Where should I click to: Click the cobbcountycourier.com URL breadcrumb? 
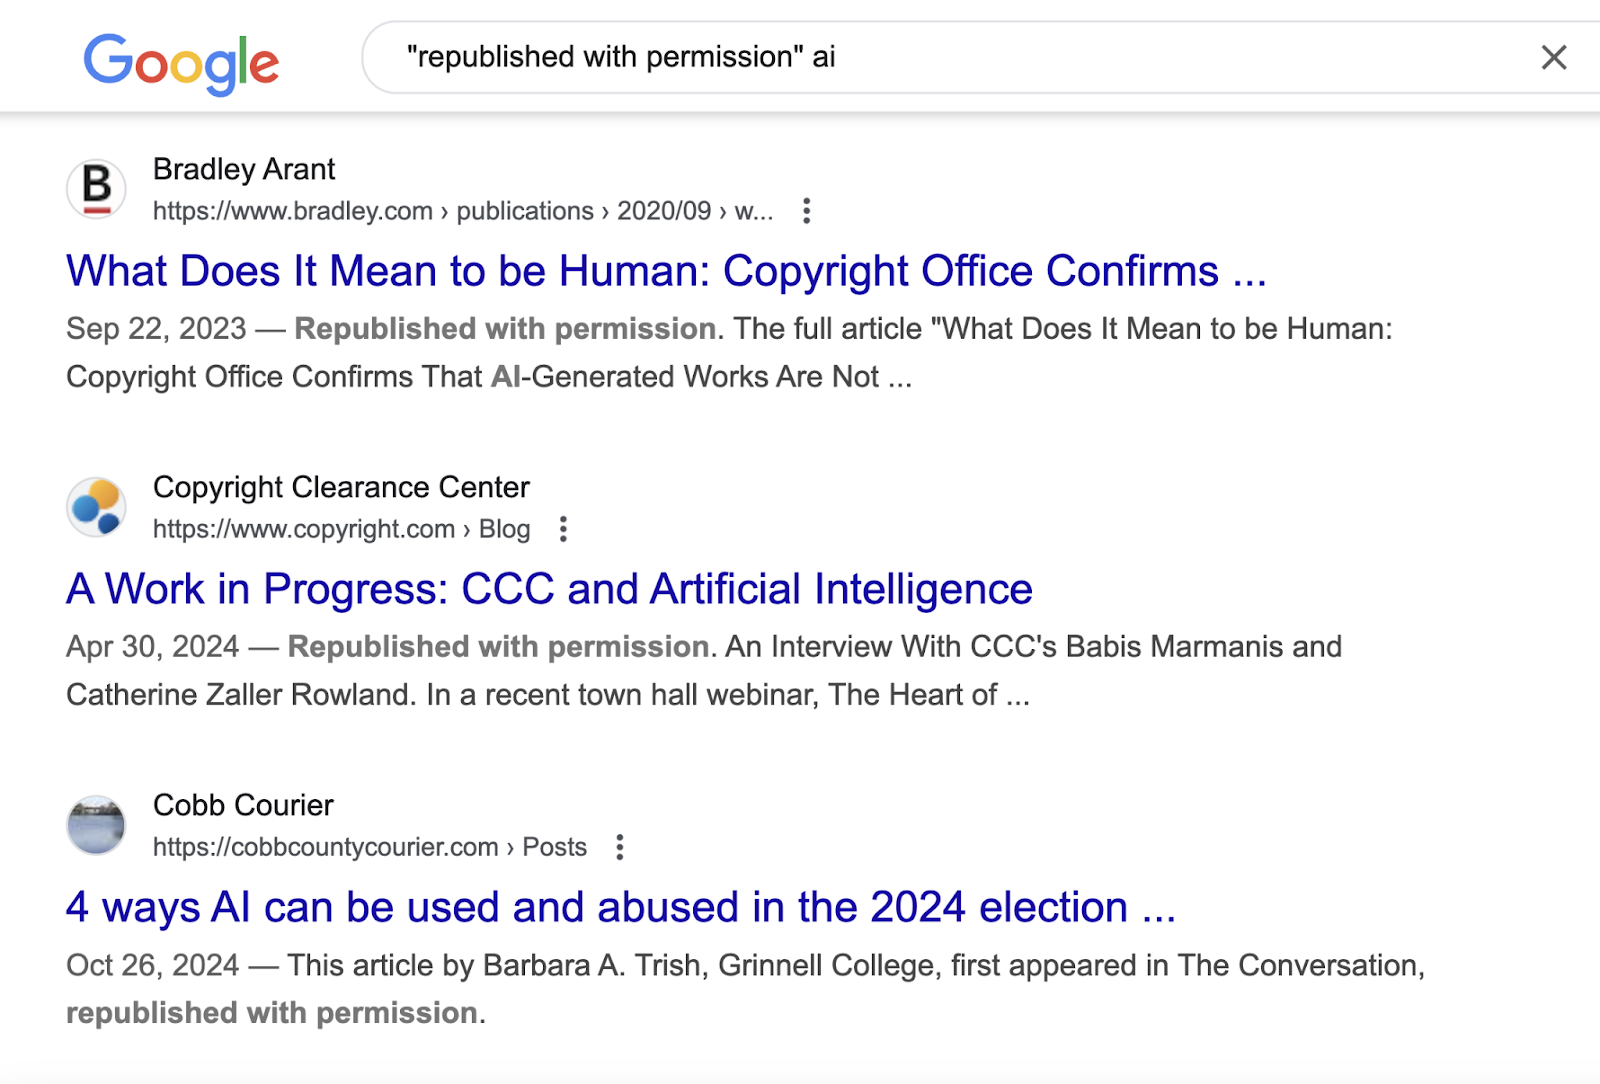click(320, 847)
